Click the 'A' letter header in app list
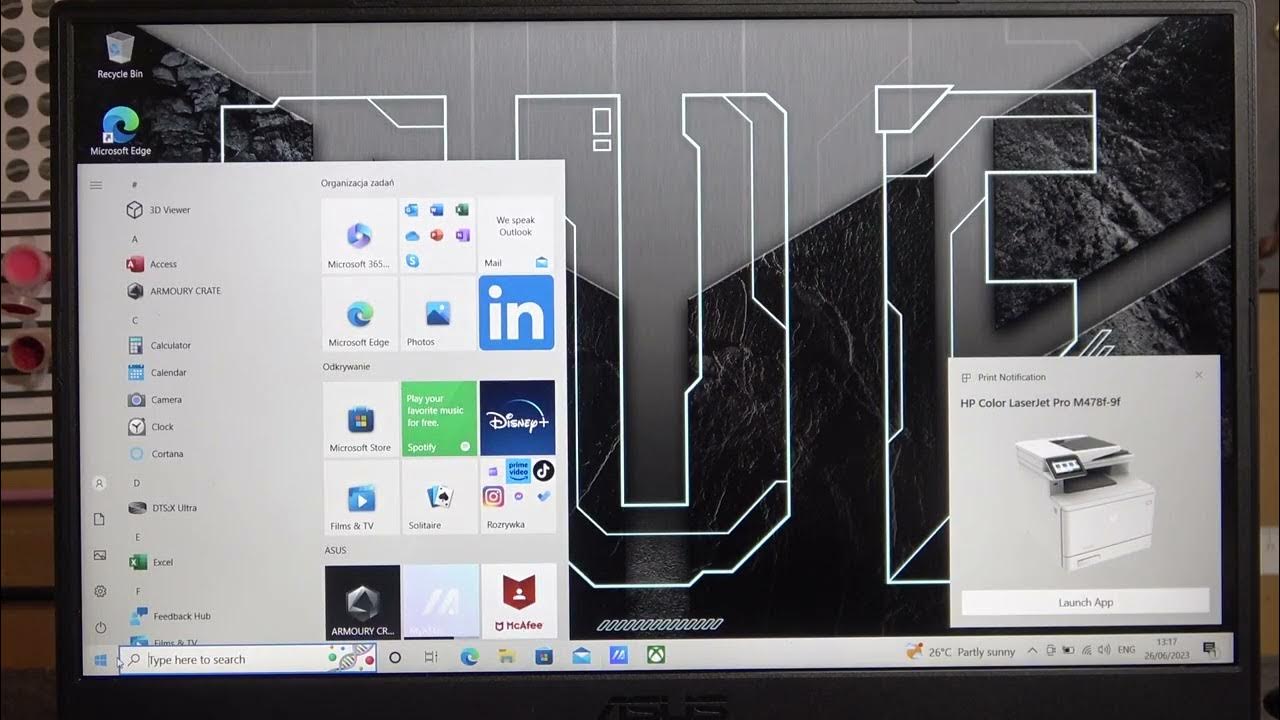Screen dimensions: 1280x720 coord(135,239)
